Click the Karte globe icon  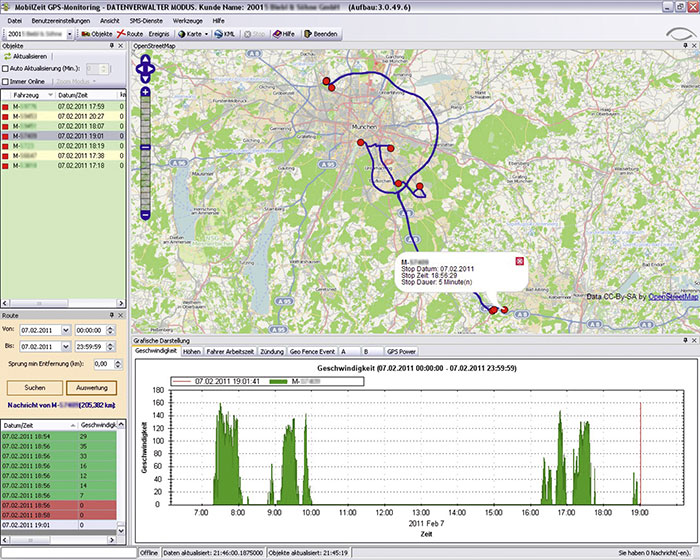[181, 34]
